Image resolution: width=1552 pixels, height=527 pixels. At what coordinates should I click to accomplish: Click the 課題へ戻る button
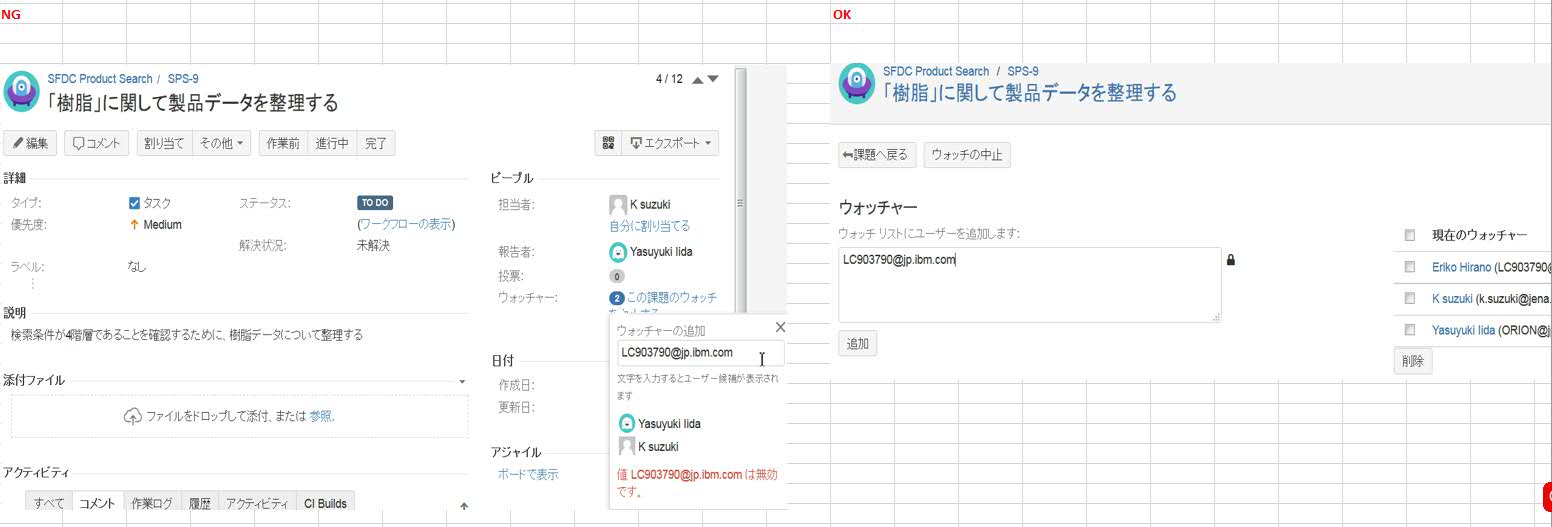(877, 155)
